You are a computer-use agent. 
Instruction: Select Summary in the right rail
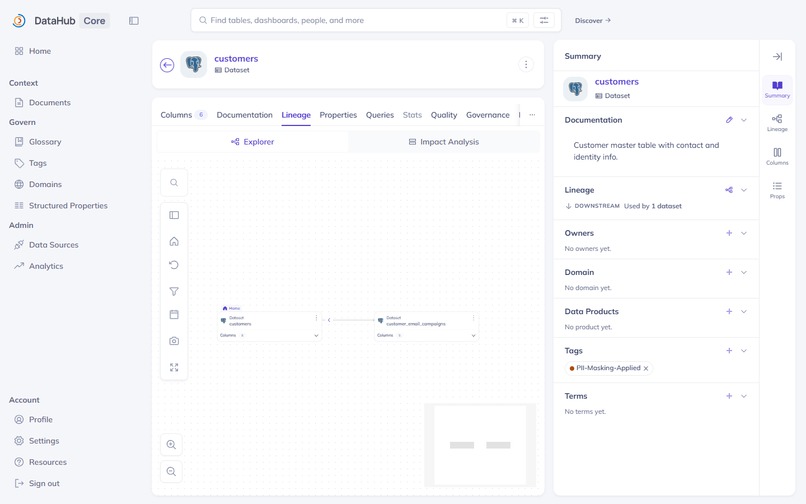click(x=777, y=88)
